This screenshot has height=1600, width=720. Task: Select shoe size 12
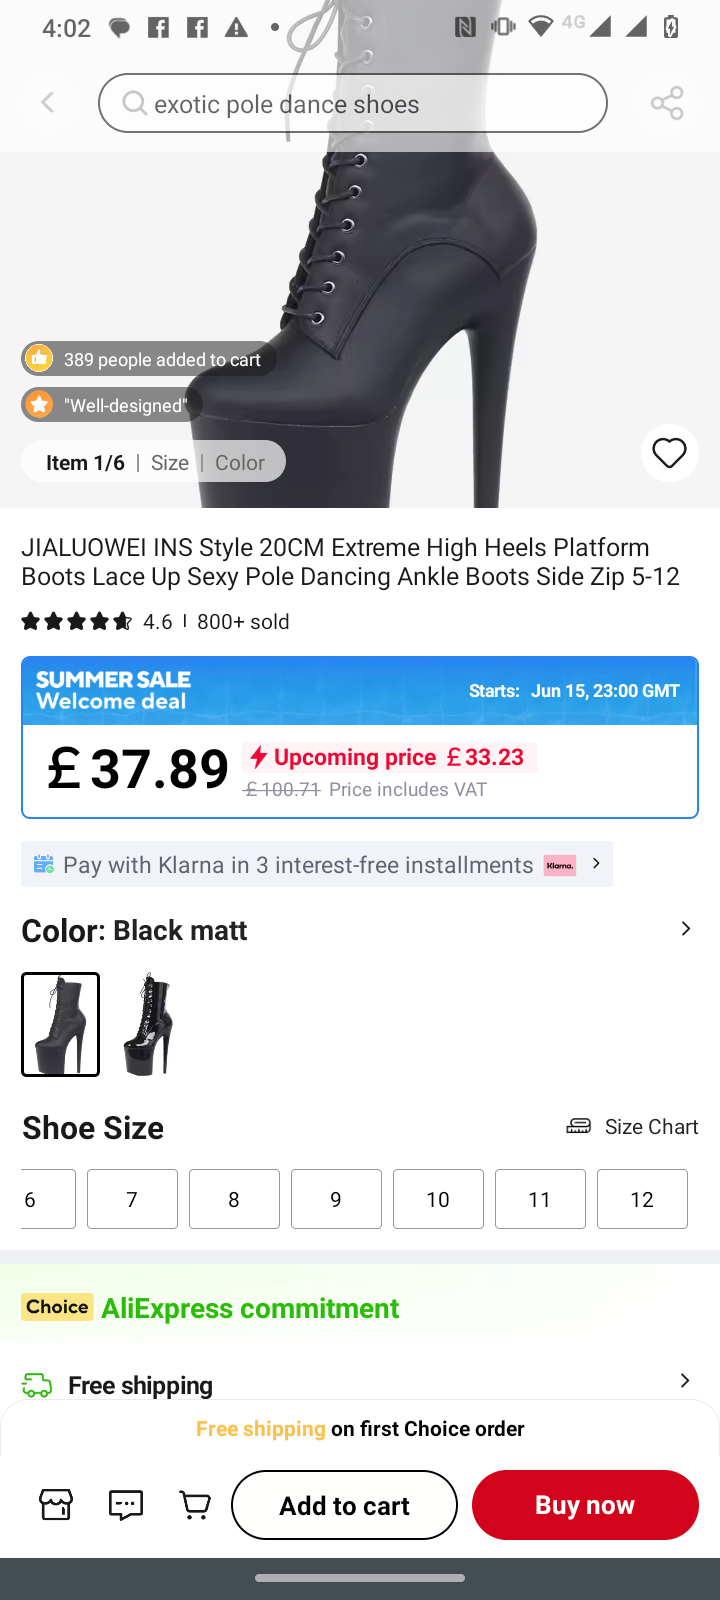[642, 1199]
